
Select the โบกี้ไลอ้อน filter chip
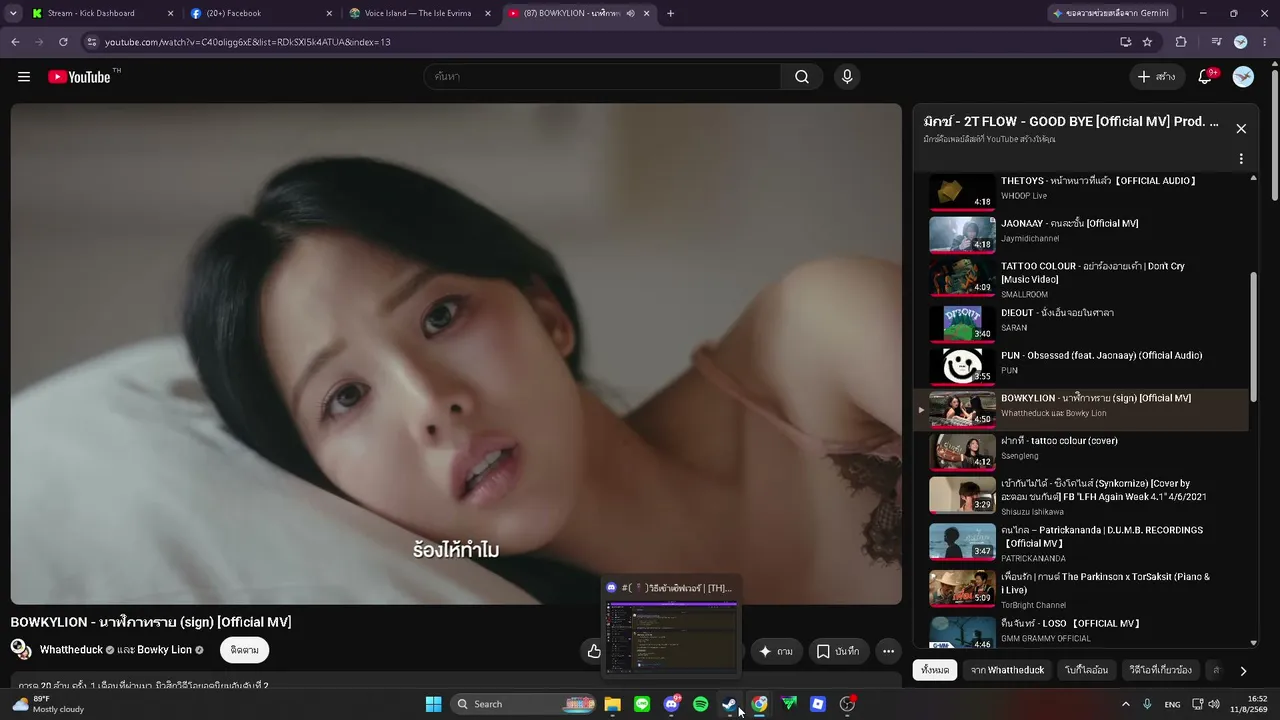(x=1086, y=670)
